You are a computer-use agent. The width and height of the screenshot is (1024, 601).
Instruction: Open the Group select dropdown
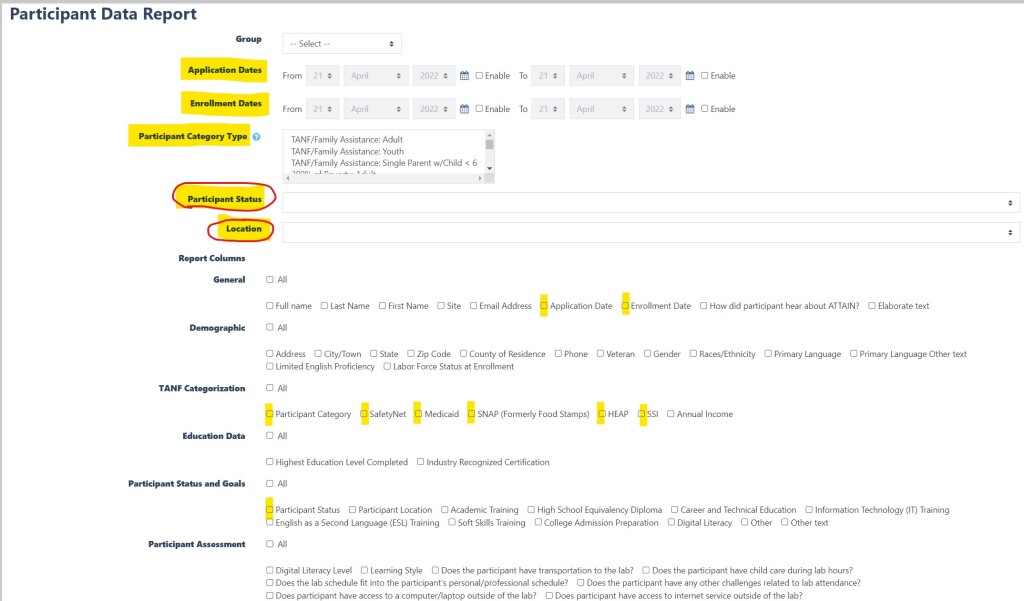click(x=342, y=44)
